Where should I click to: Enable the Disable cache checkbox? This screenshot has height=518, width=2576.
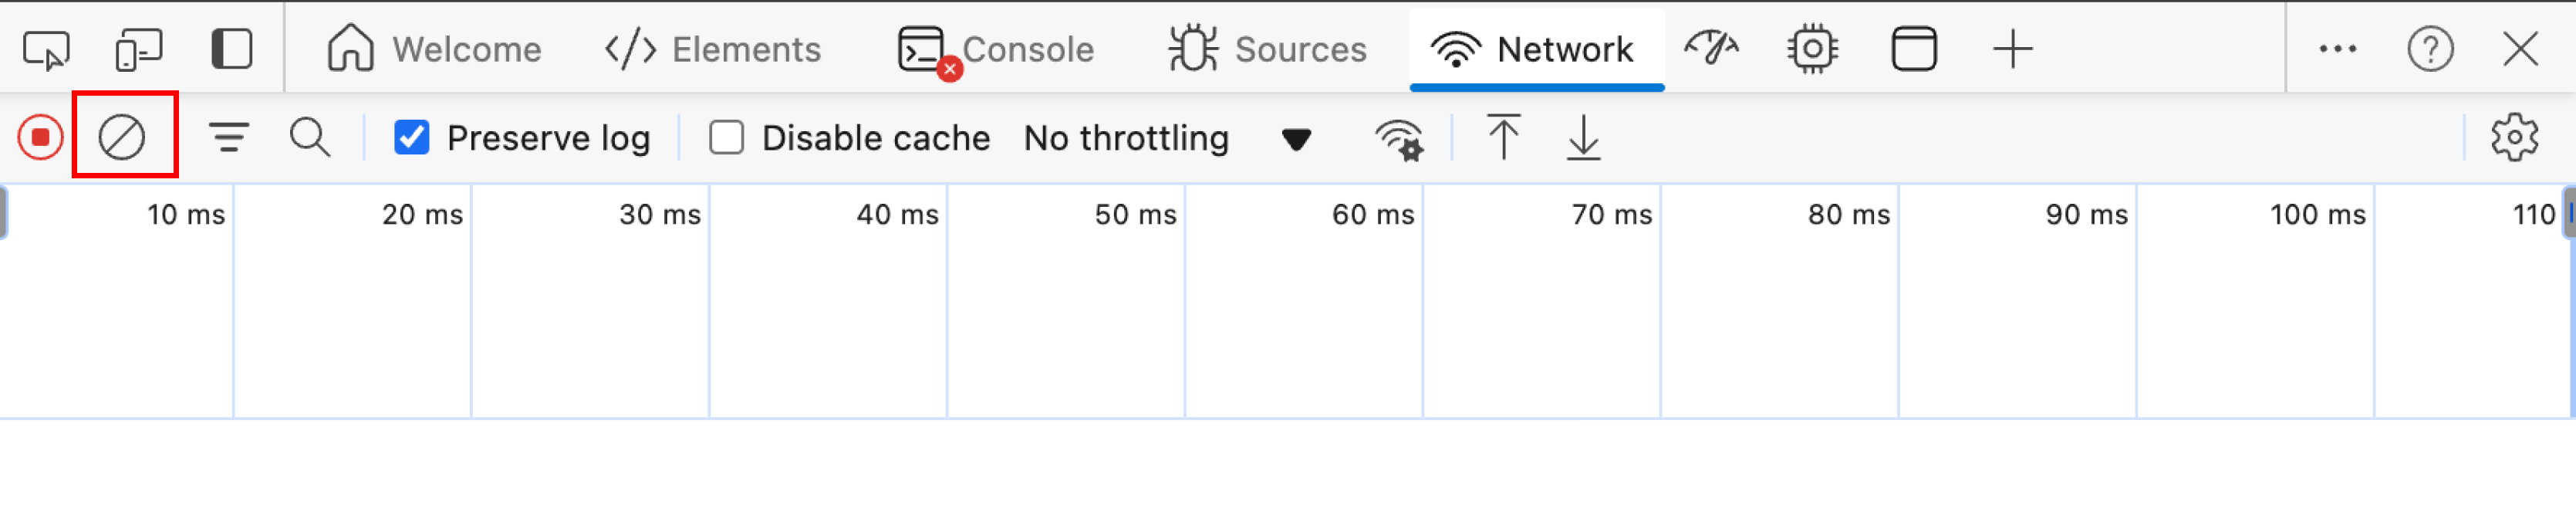pos(727,137)
